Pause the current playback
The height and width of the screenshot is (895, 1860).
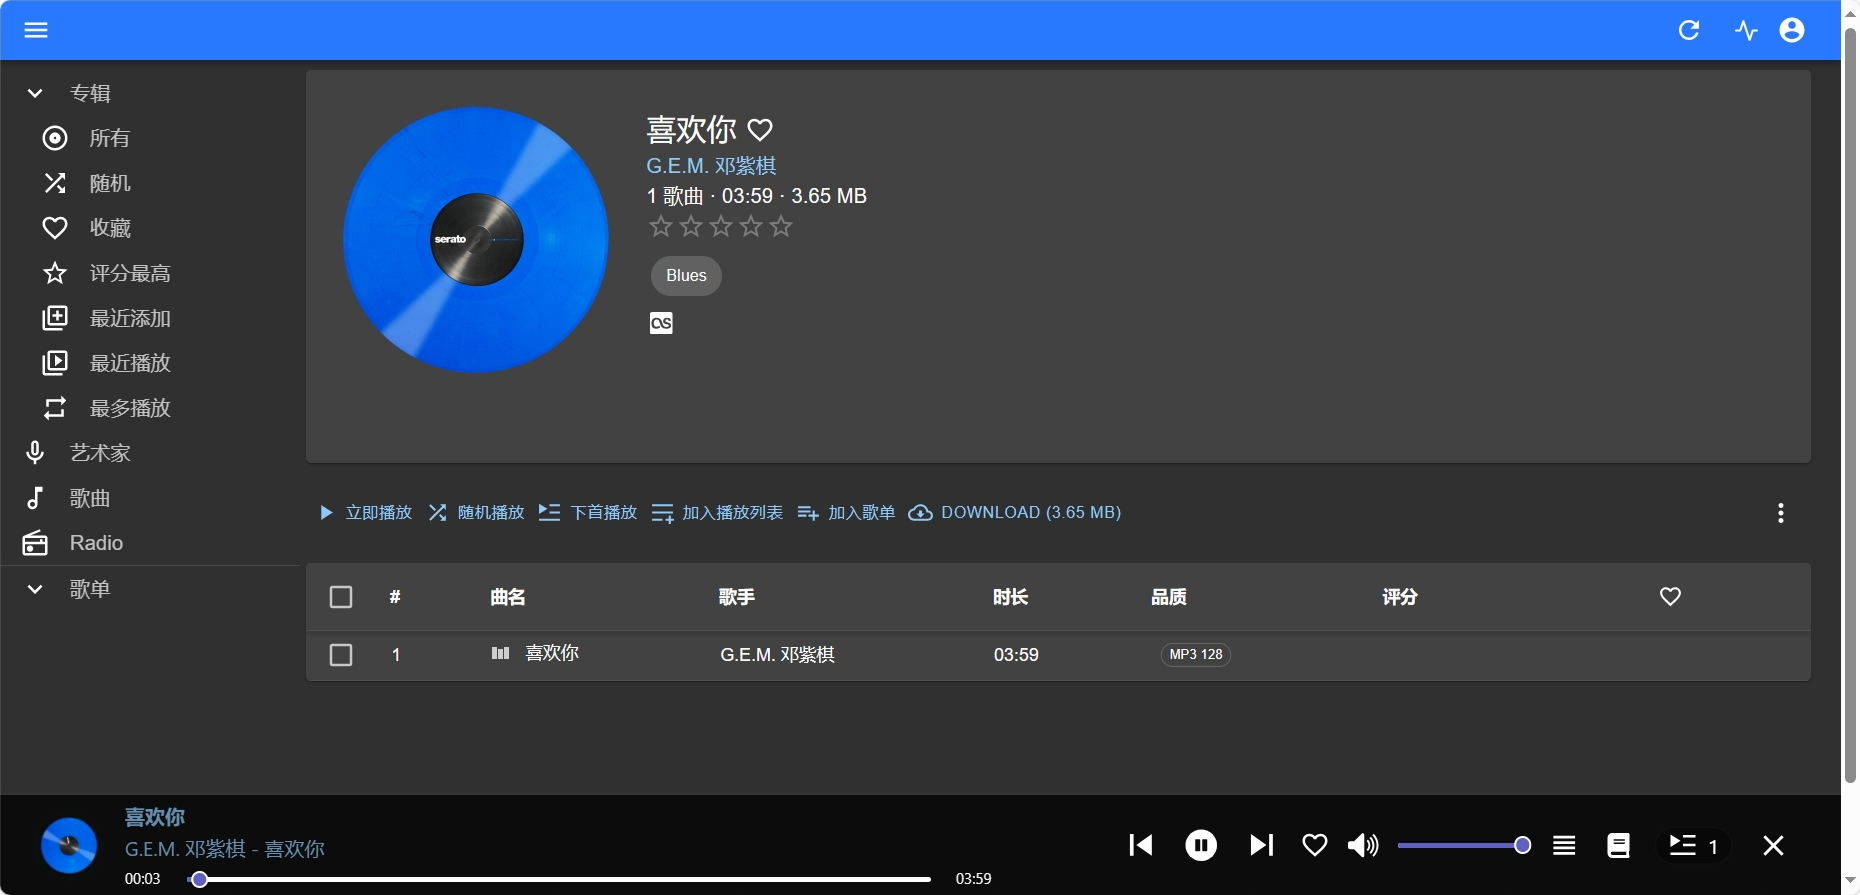coord(1201,846)
